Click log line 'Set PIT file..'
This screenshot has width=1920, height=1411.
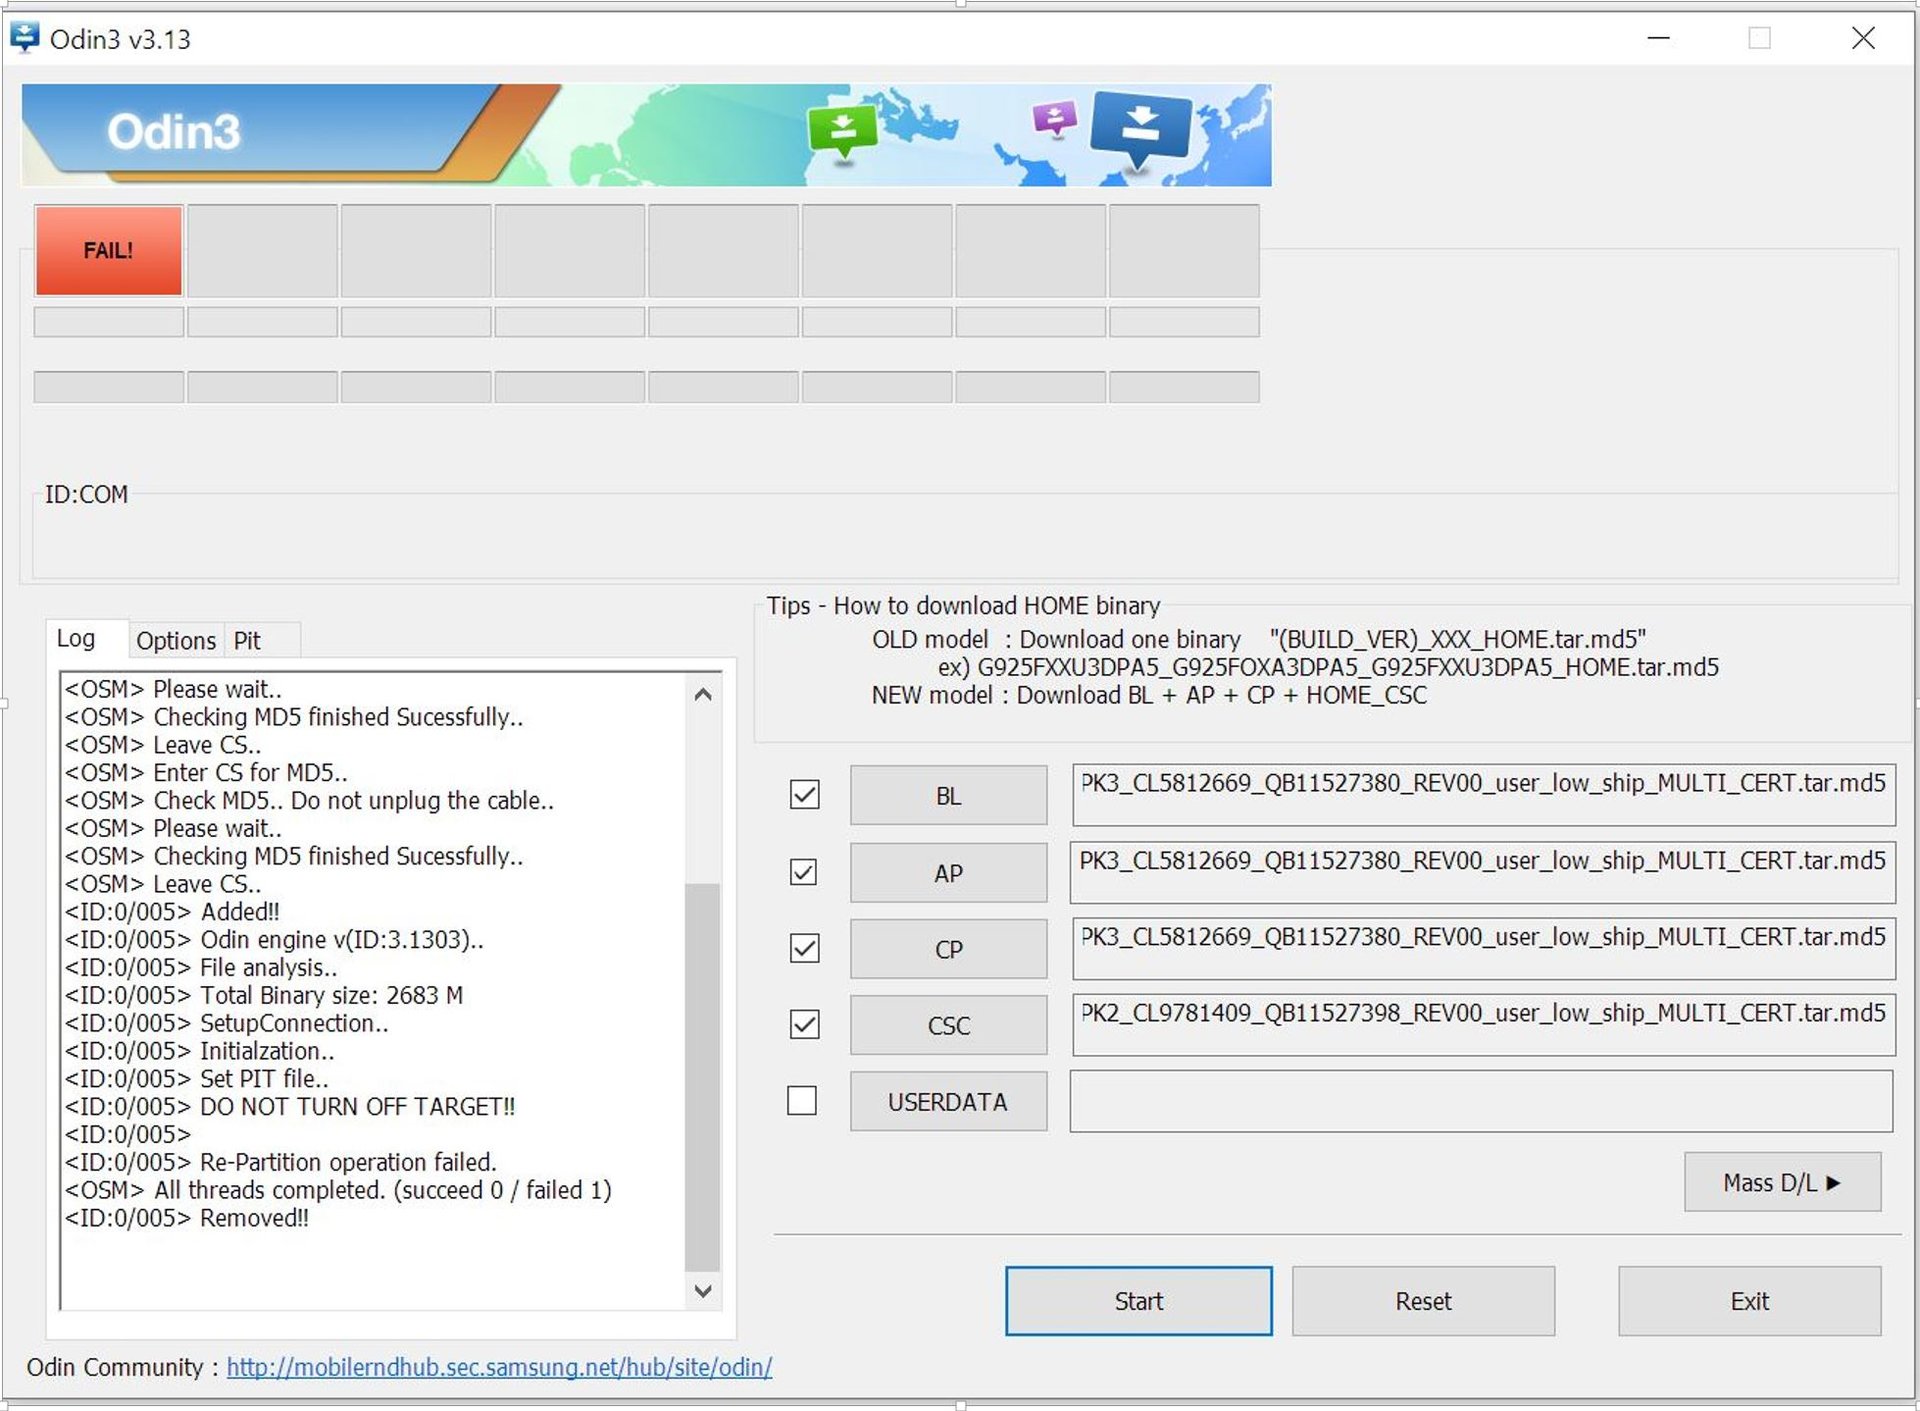pyautogui.click(x=197, y=1078)
